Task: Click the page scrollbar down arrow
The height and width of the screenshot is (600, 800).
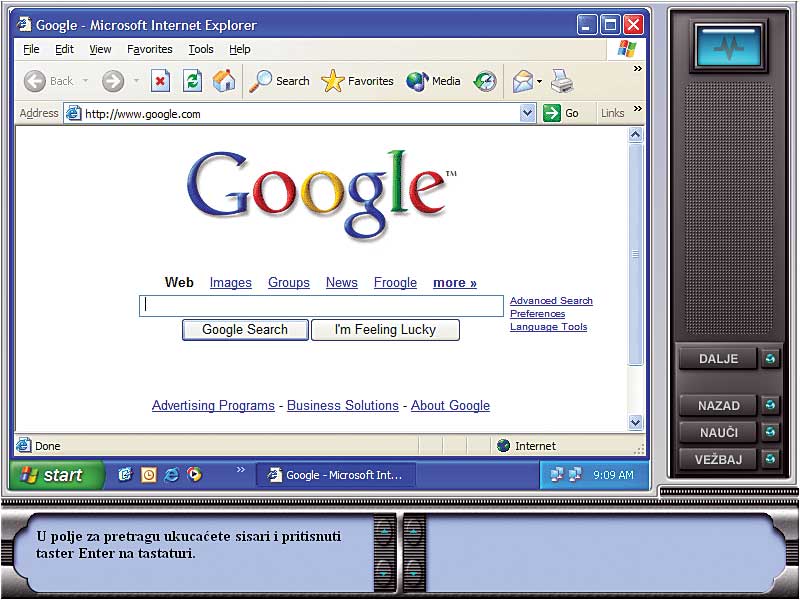Action: click(x=635, y=422)
